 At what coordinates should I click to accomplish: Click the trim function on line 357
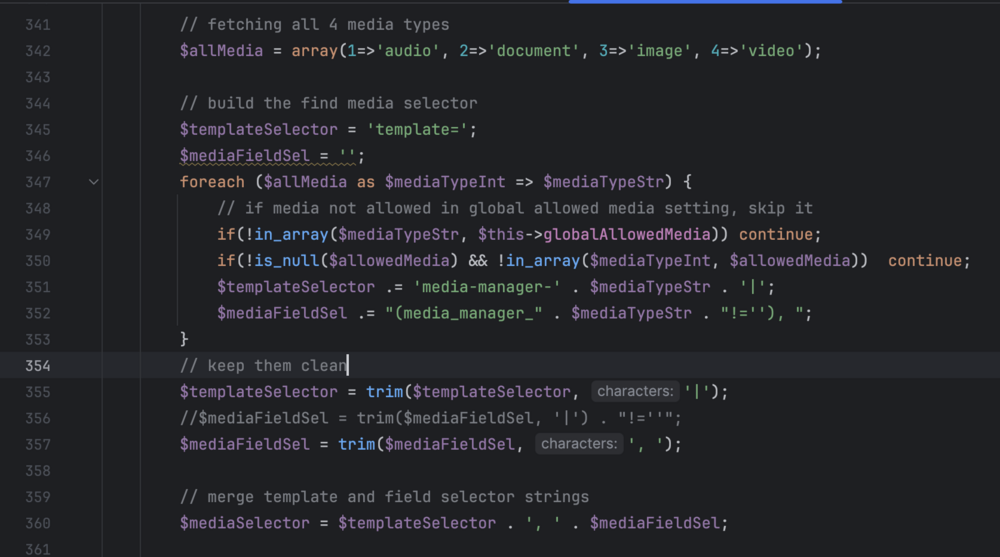[x=356, y=444]
